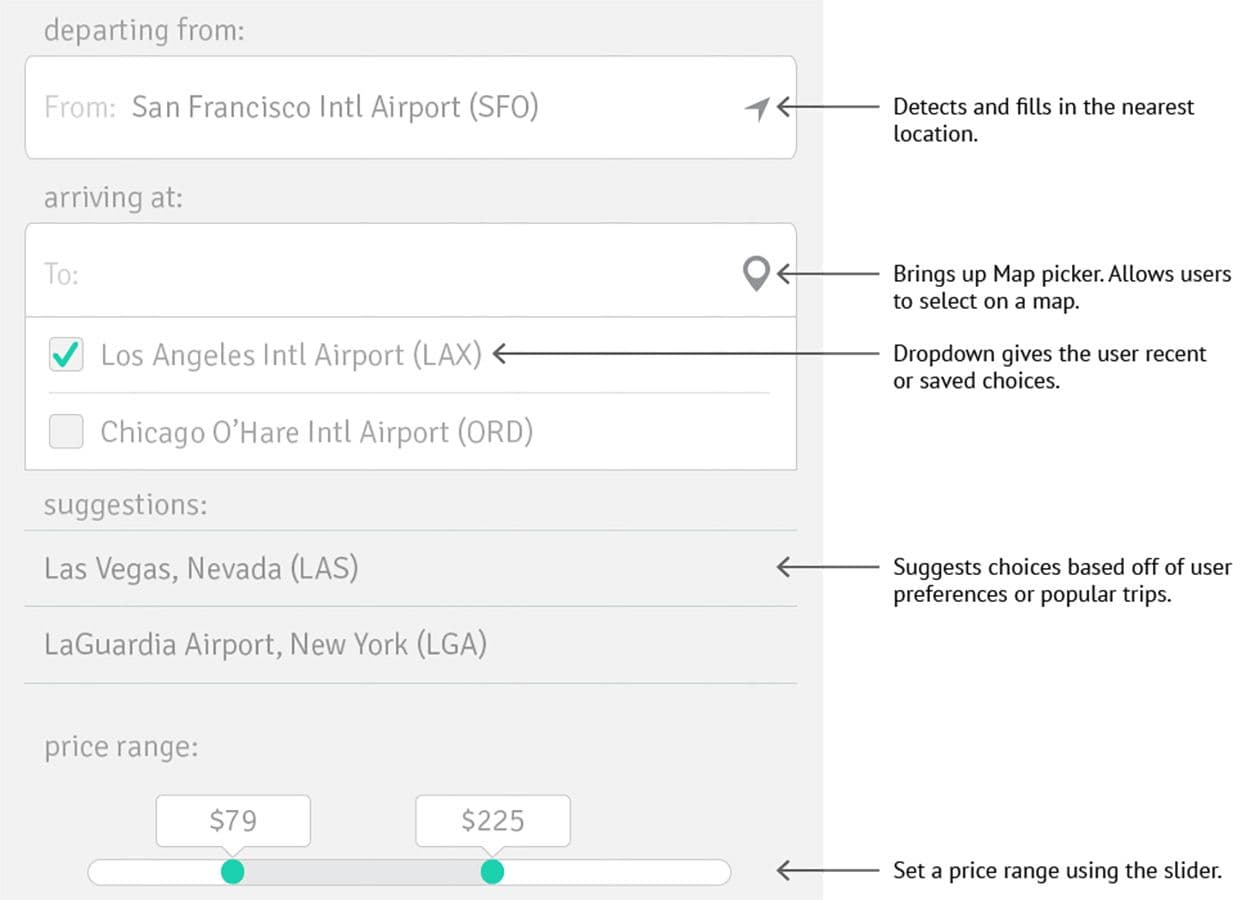Click the arrow pointing to LAX dropdown entry
Screen dimensions: 1260x900
click(x=680, y=353)
